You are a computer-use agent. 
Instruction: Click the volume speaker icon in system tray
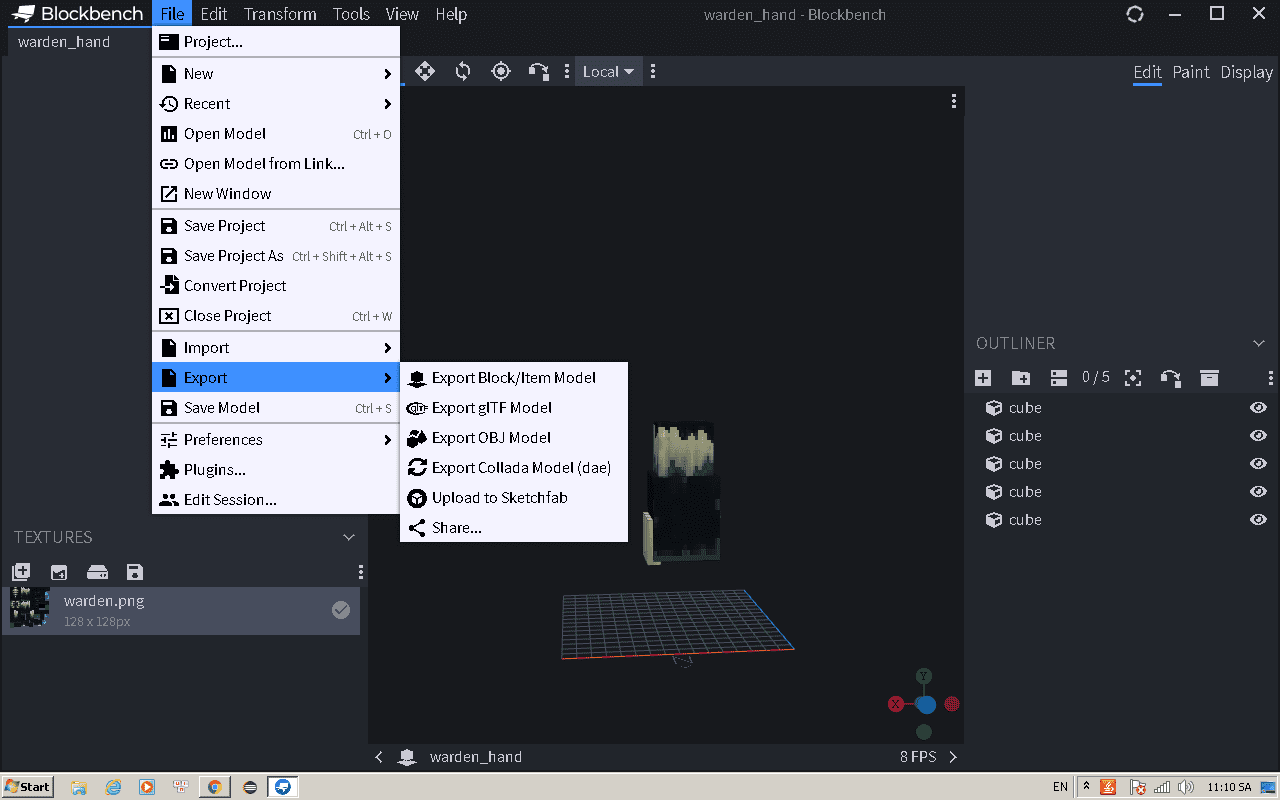[1186, 787]
